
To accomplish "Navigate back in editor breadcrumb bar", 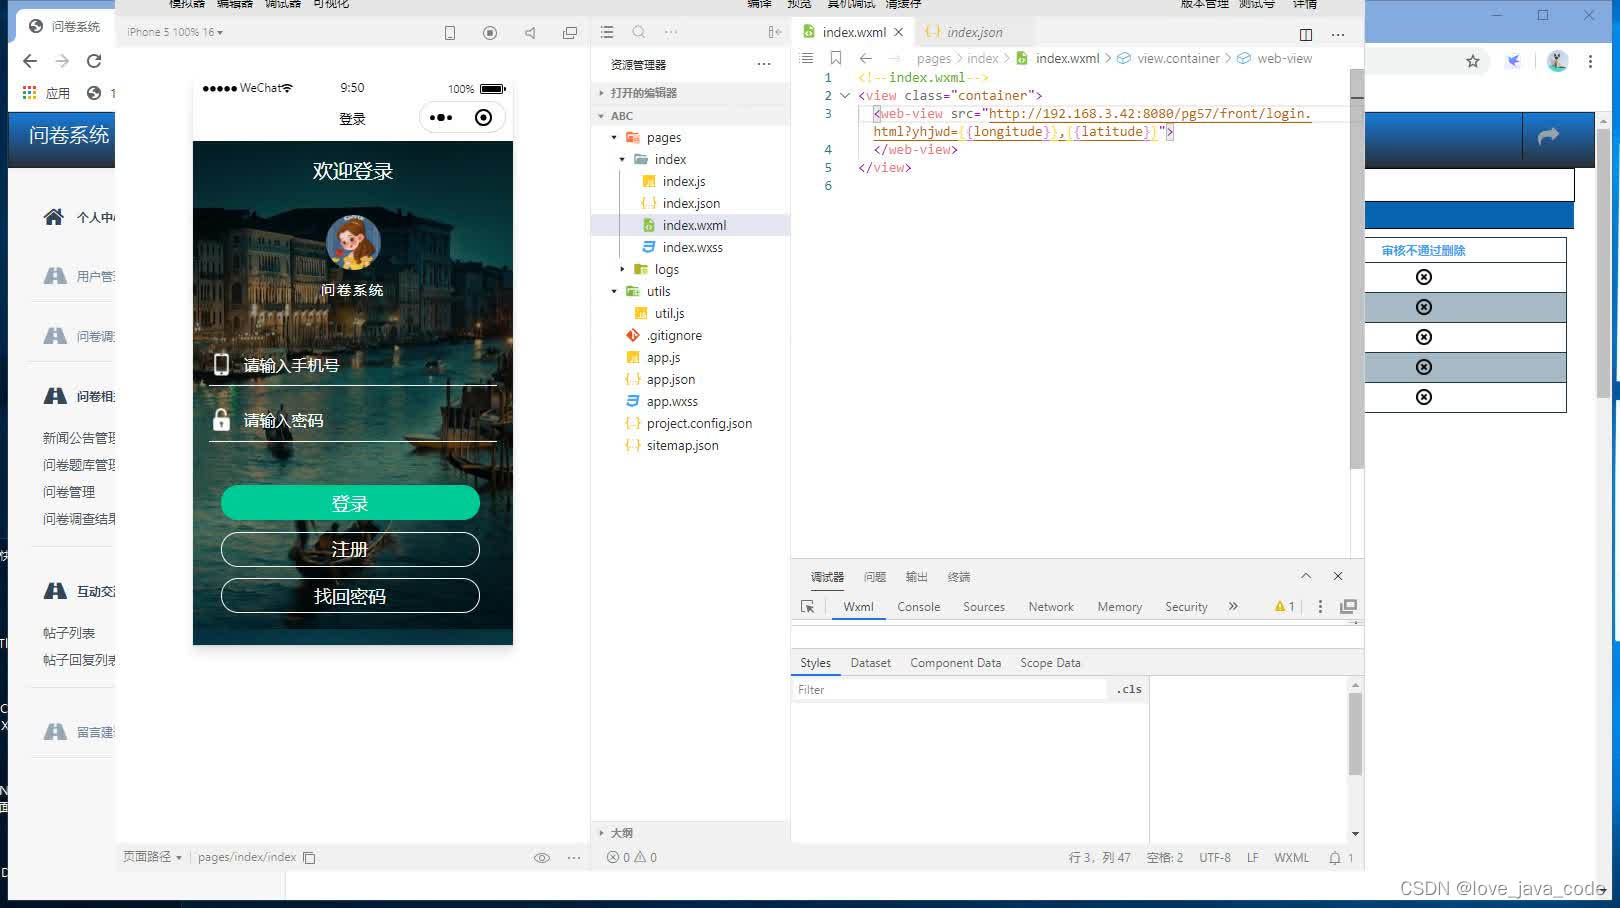I will tap(866, 58).
